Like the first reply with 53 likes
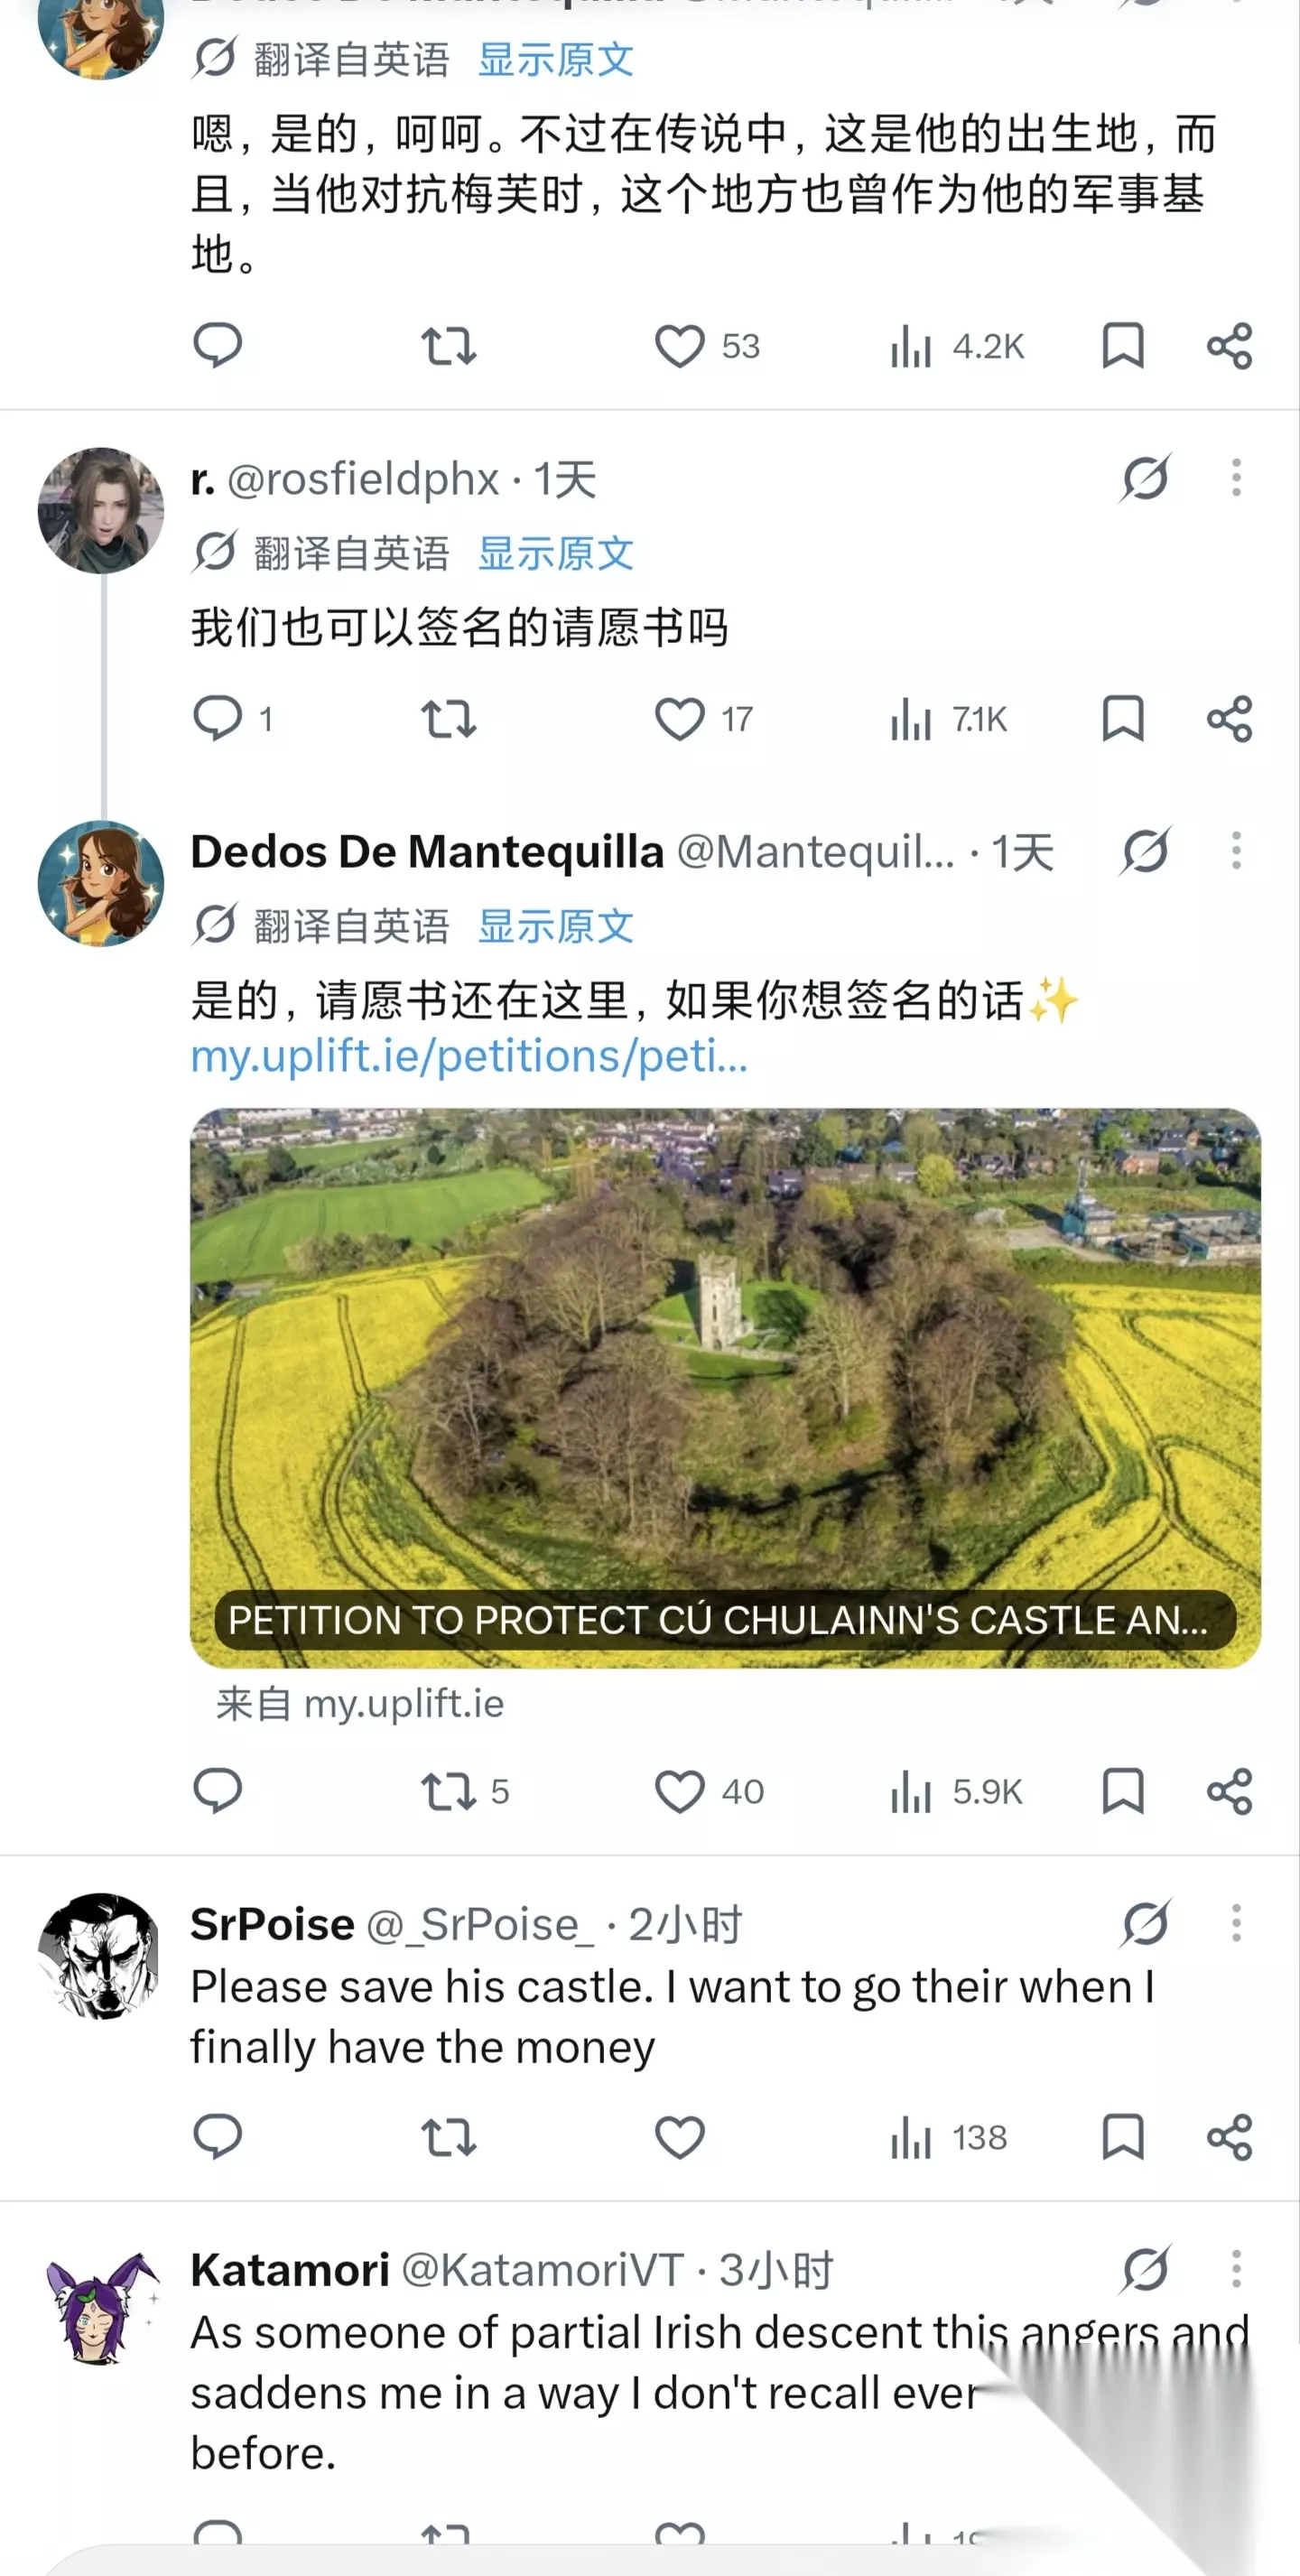The width and height of the screenshot is (1300, 2576). coord(679,346)
